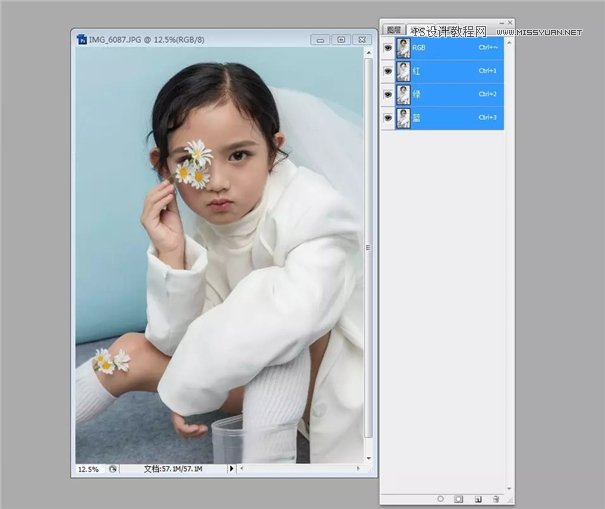This screenshot has height=509, width=605.
Task: Hide the RGB composite channel eye
Action: pyautogui.click(x=388, y=48)
